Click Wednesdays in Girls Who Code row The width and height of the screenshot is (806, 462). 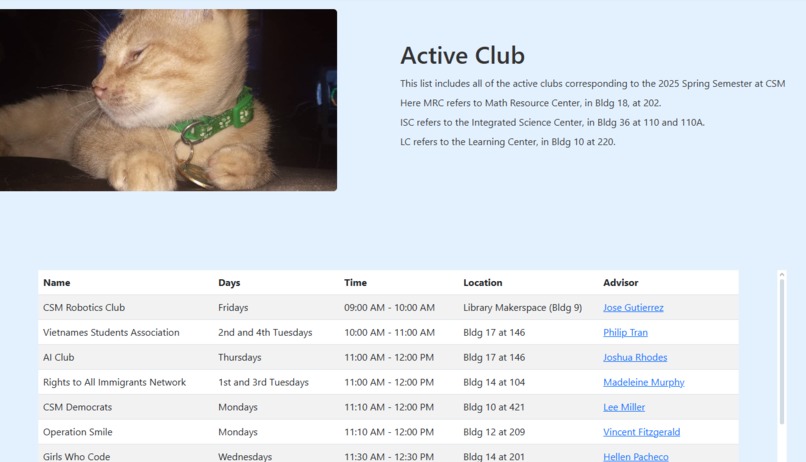tap(245, 456)
